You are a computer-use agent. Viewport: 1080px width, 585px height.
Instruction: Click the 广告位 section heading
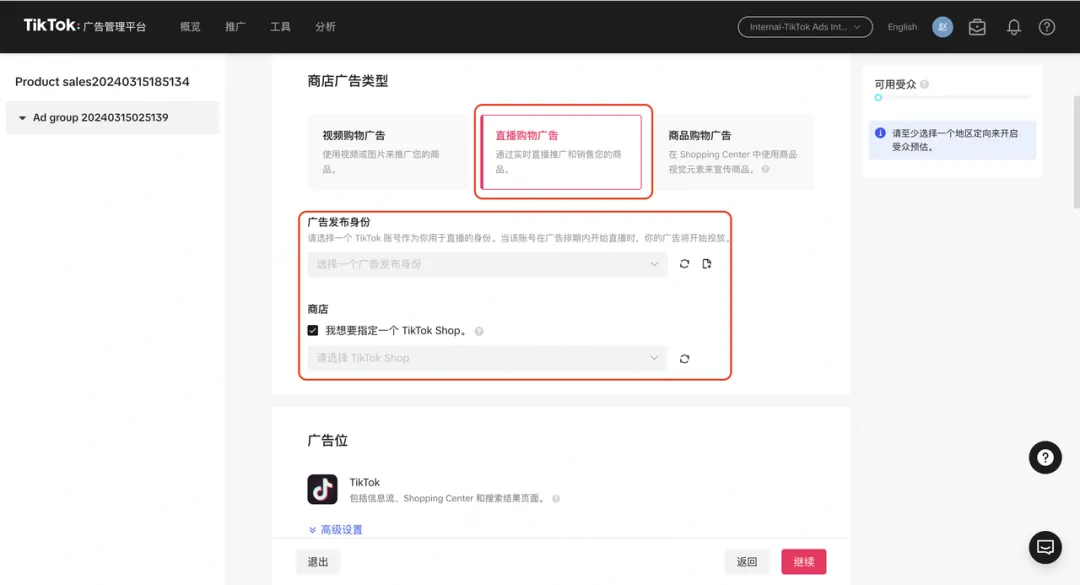(x=328, y=440)
